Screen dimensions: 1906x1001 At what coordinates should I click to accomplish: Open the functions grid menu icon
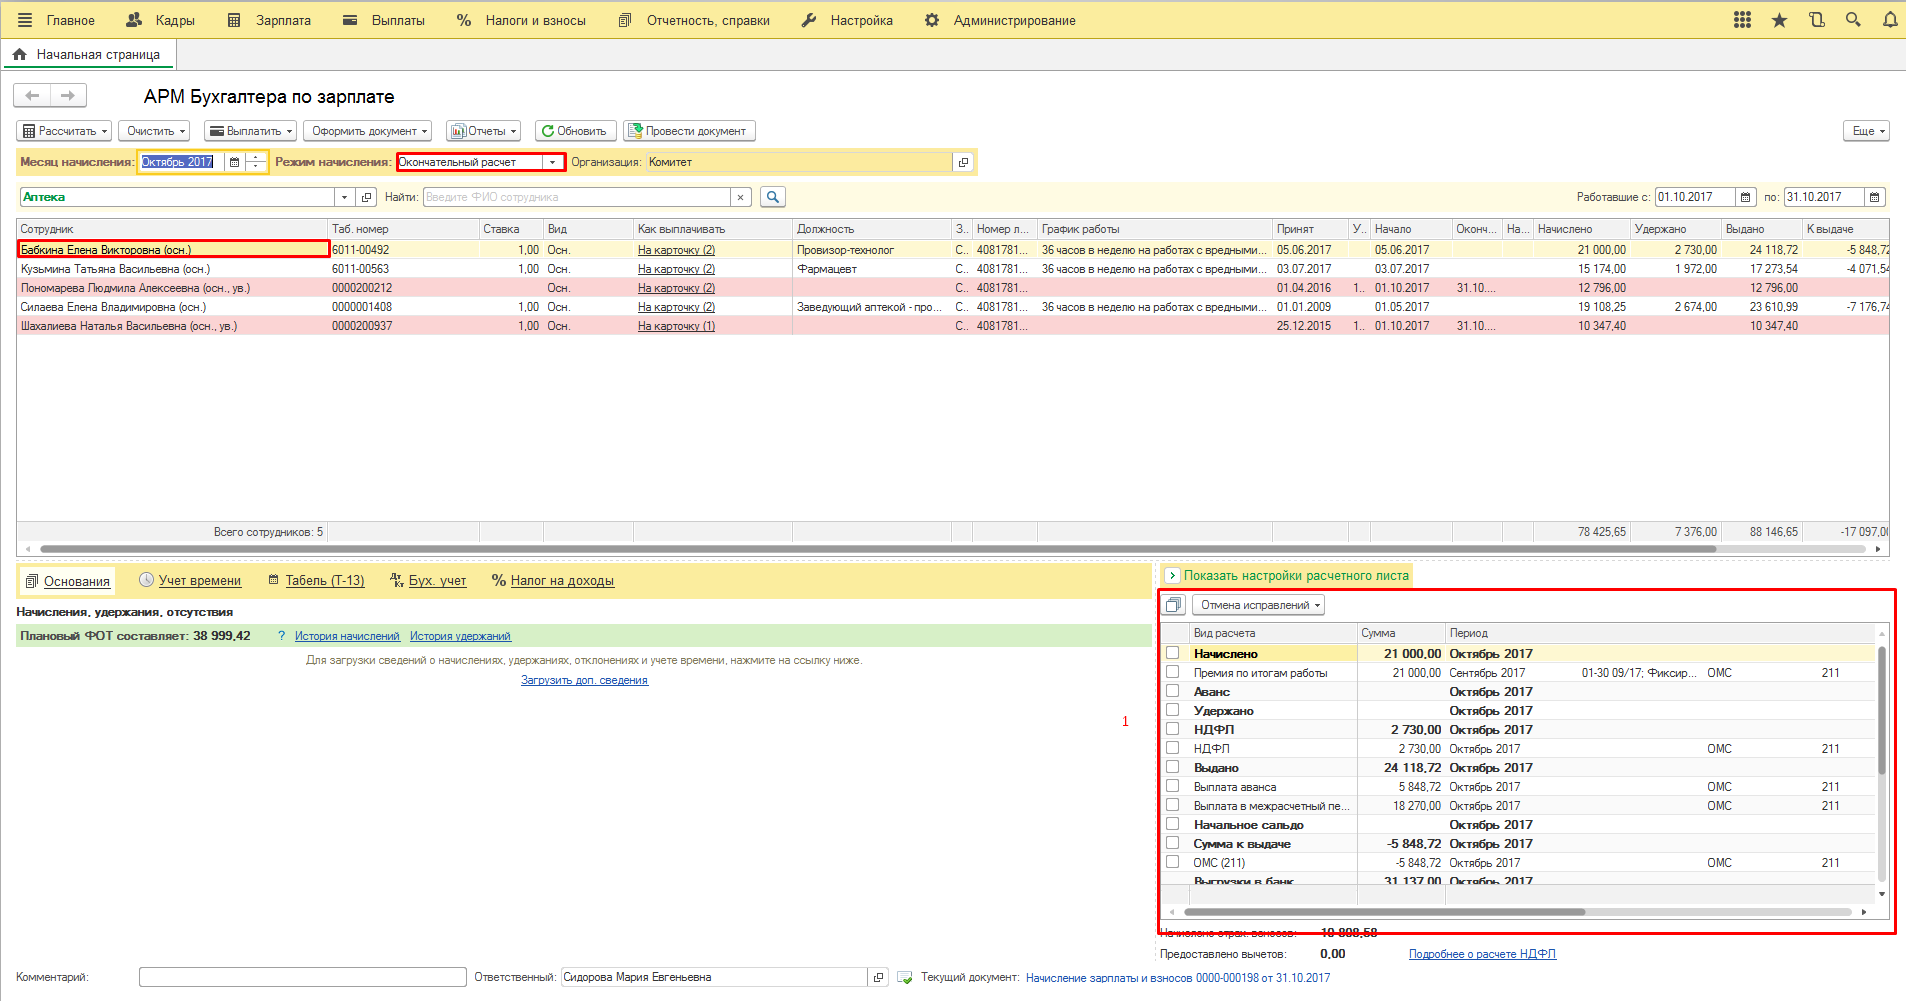click(x=1742, y=20)
